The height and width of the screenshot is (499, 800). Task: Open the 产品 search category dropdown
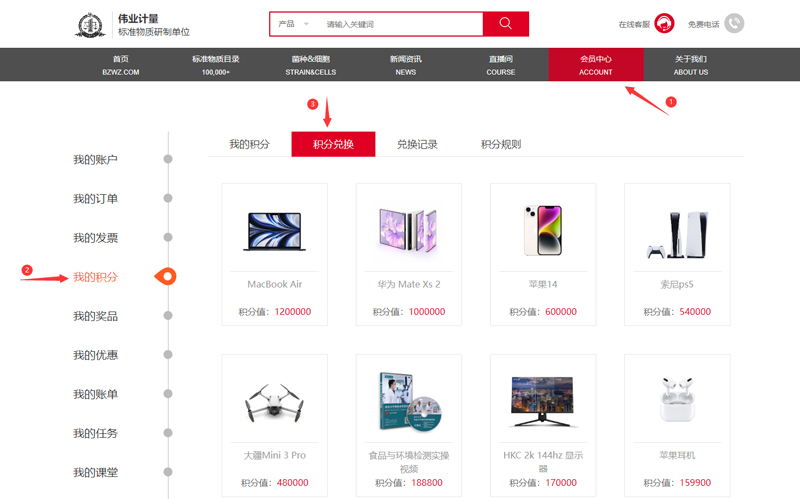pos(294,24)
